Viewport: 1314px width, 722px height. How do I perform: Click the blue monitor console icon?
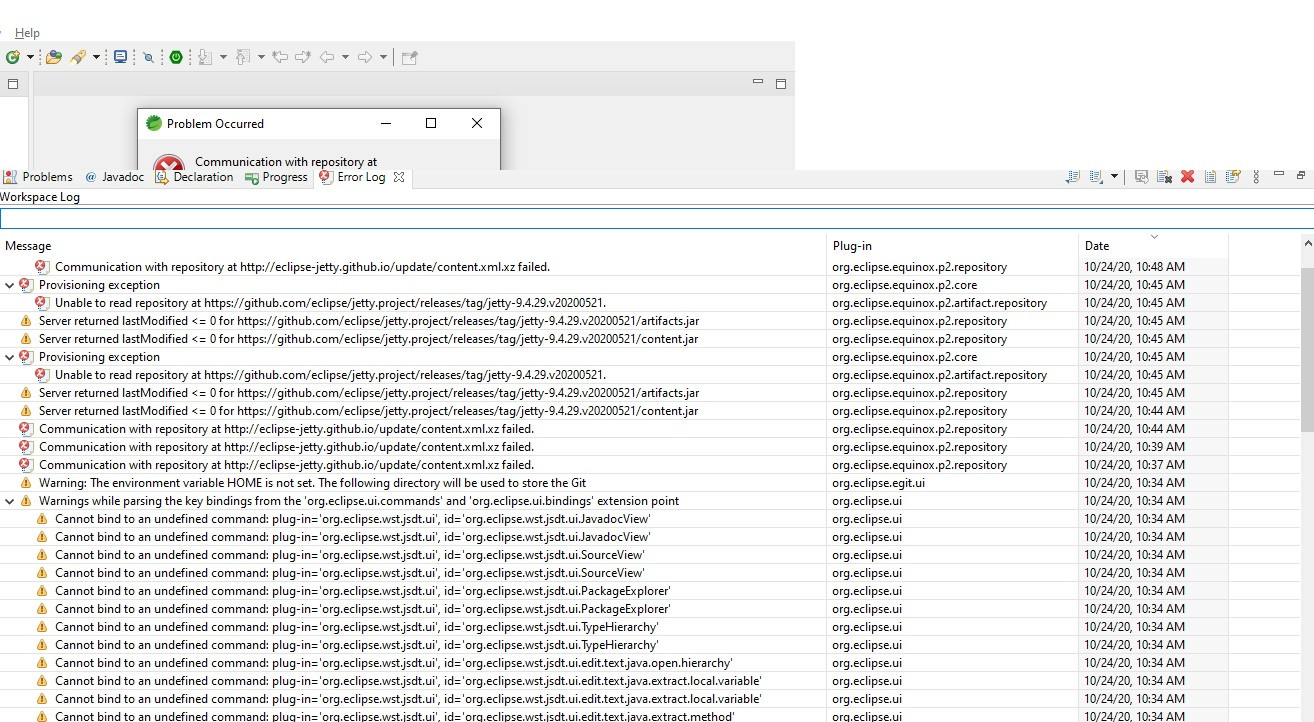click(121, 57)
